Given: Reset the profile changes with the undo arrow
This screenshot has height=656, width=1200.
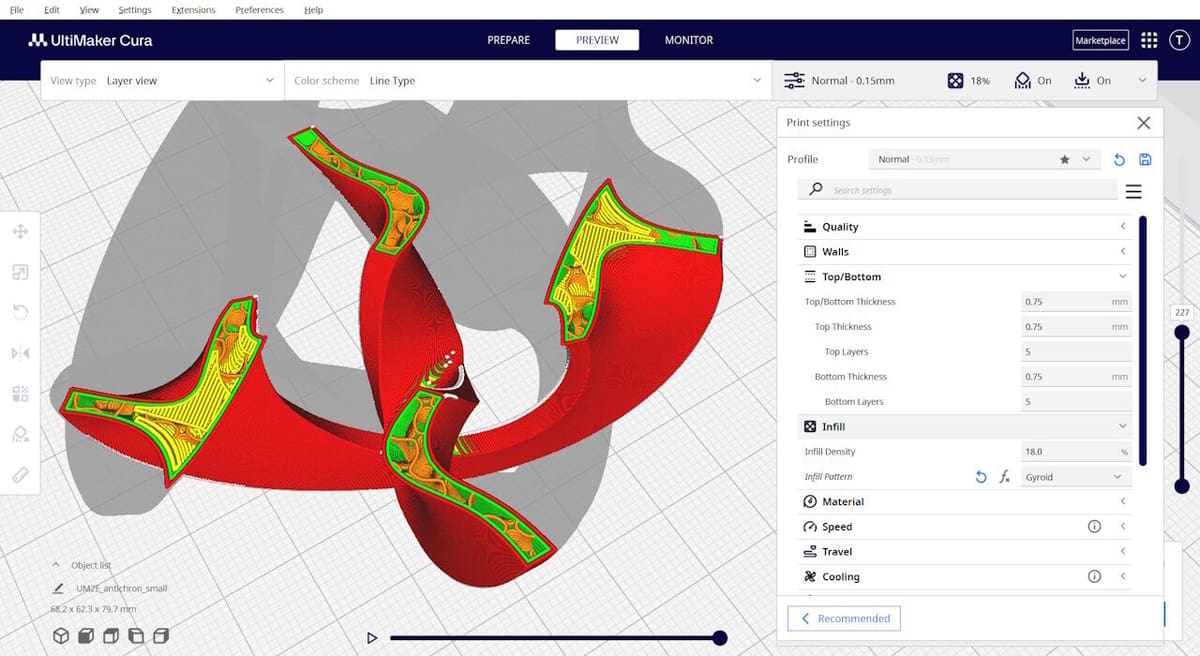Looking at the screenshot, I should pos(1120,159).
